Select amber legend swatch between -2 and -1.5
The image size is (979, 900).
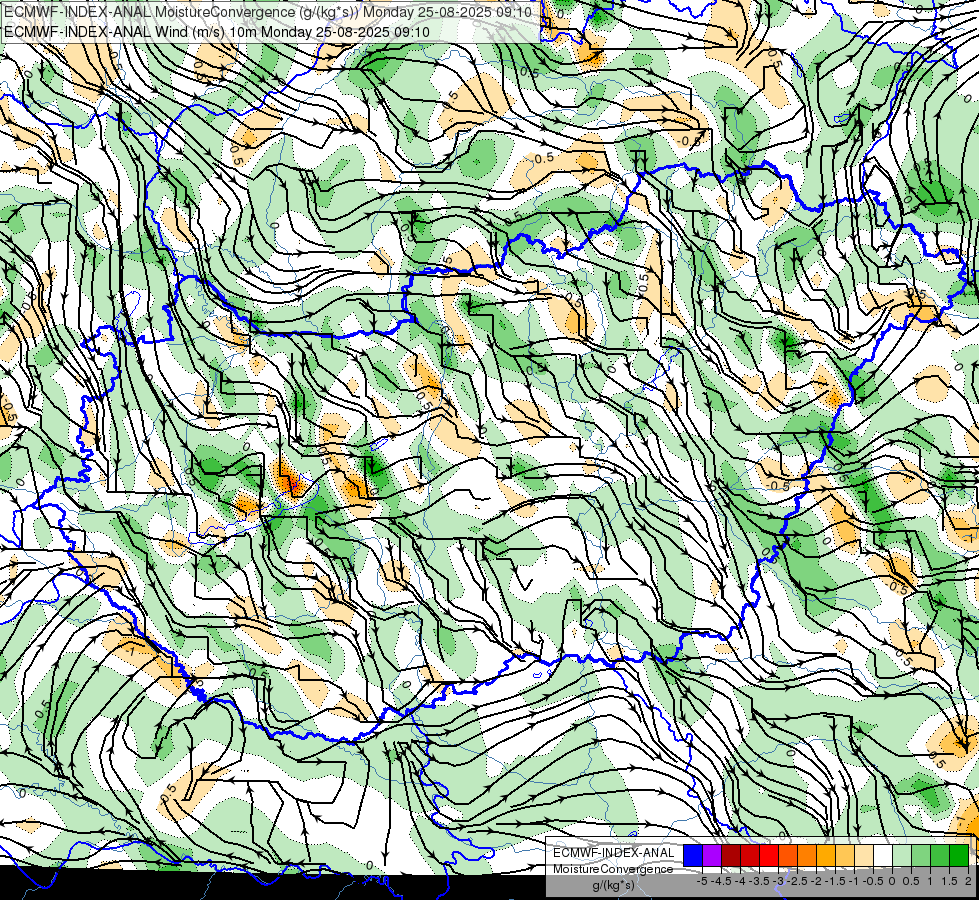click(826, 855)
